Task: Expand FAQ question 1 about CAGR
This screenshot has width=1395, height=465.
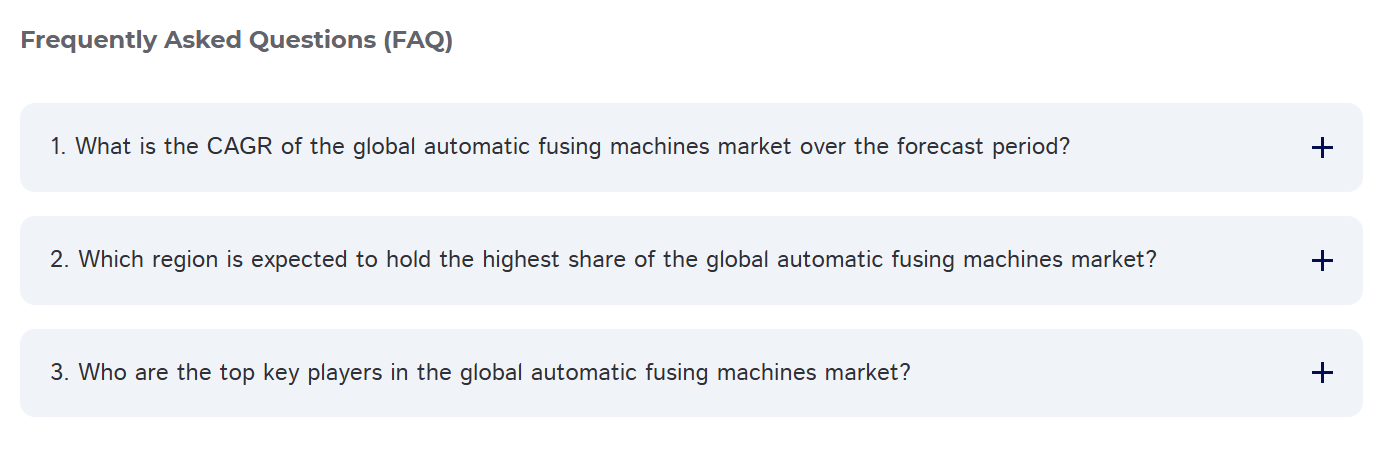Action: pos(560,147)
